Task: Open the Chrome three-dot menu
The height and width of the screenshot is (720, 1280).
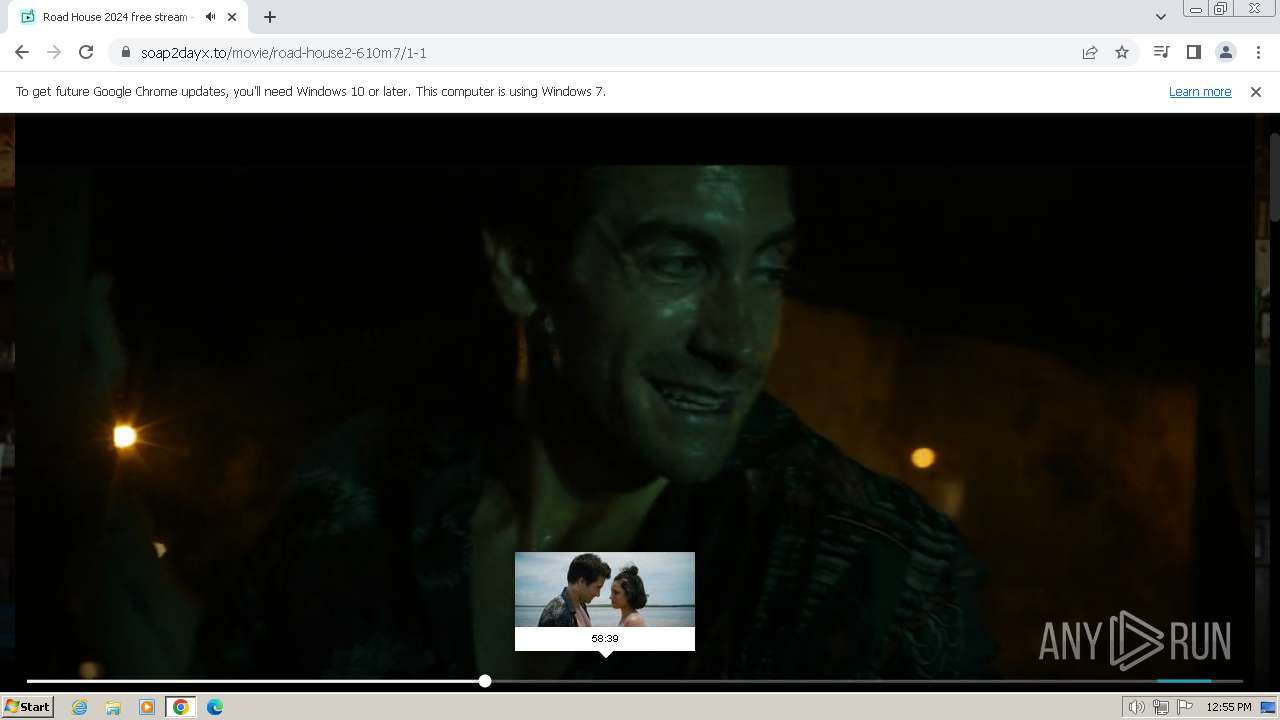Action: tap(1258, 52)
